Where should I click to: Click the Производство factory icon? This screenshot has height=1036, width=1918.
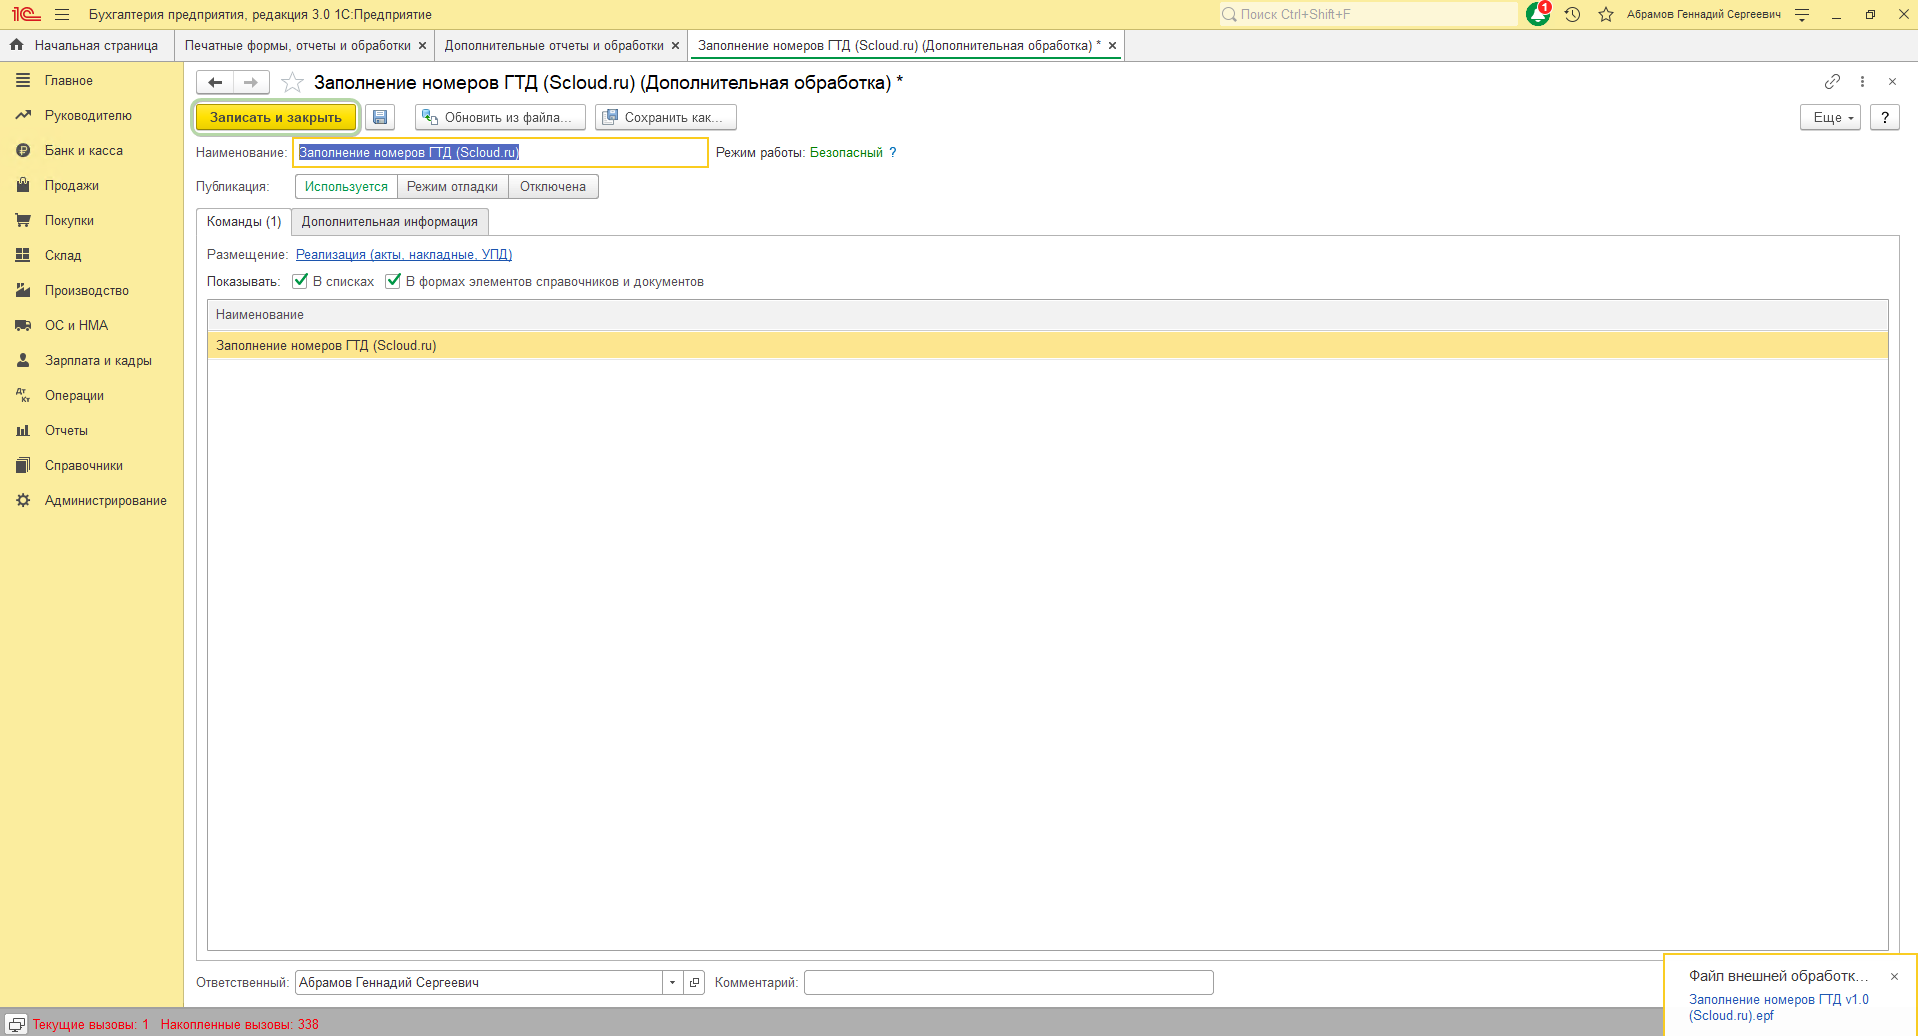(23, 290)
